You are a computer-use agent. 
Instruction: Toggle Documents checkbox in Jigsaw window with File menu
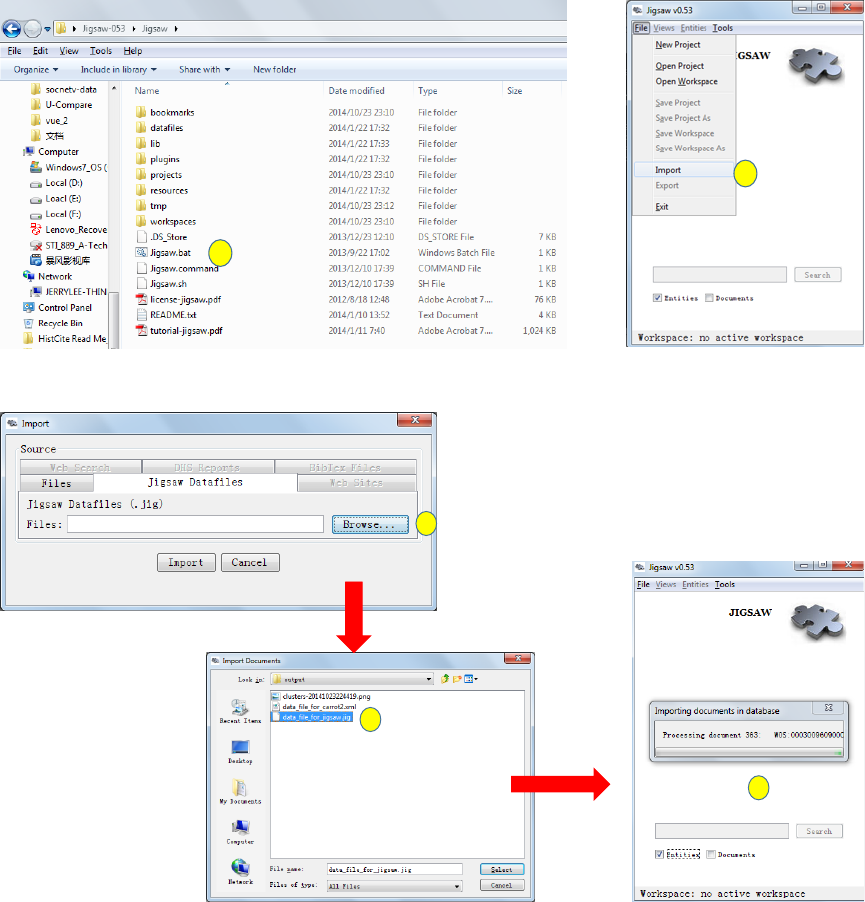click(709, 298)
